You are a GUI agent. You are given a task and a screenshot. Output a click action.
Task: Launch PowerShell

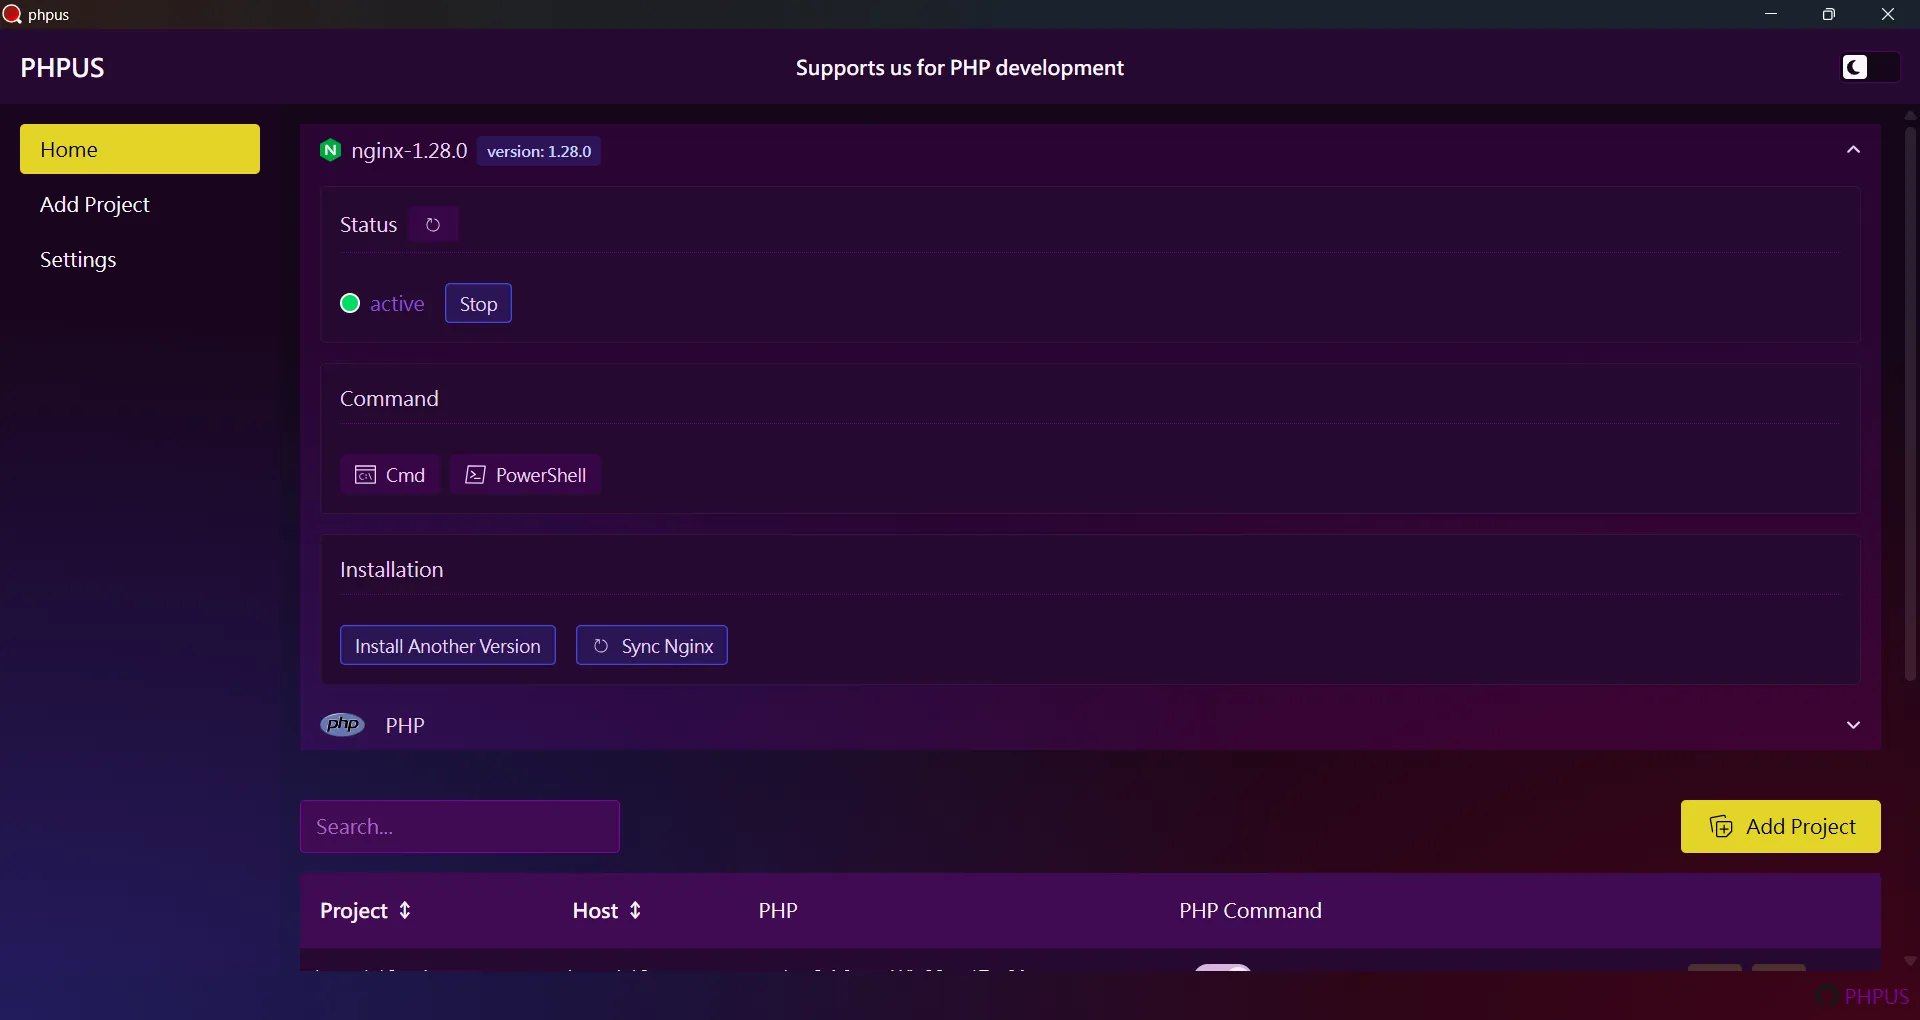(x=525, y=474)
